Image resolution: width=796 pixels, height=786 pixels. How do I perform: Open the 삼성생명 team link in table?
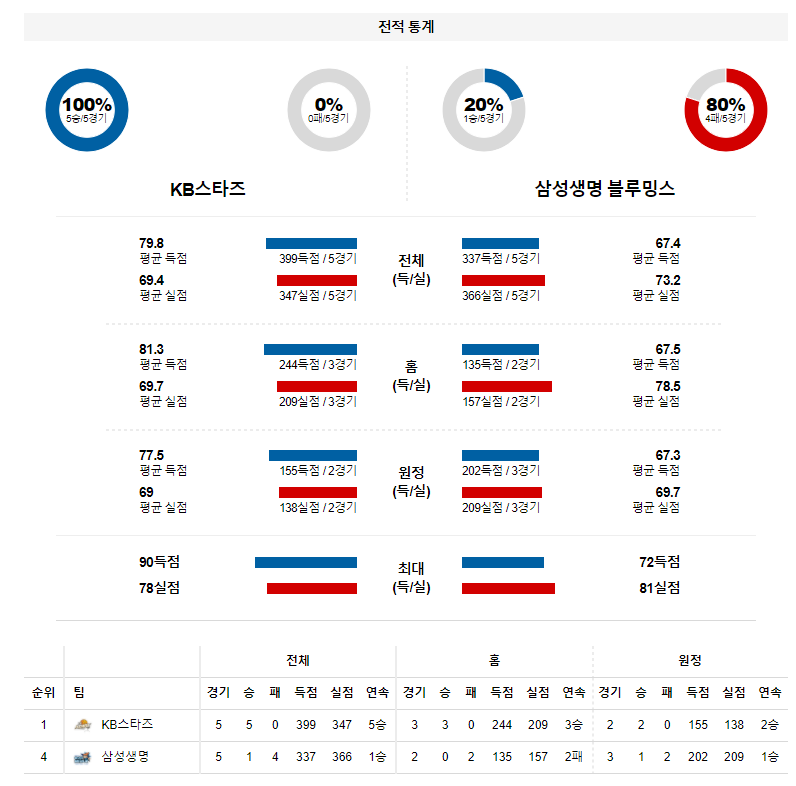coord(125,757)
